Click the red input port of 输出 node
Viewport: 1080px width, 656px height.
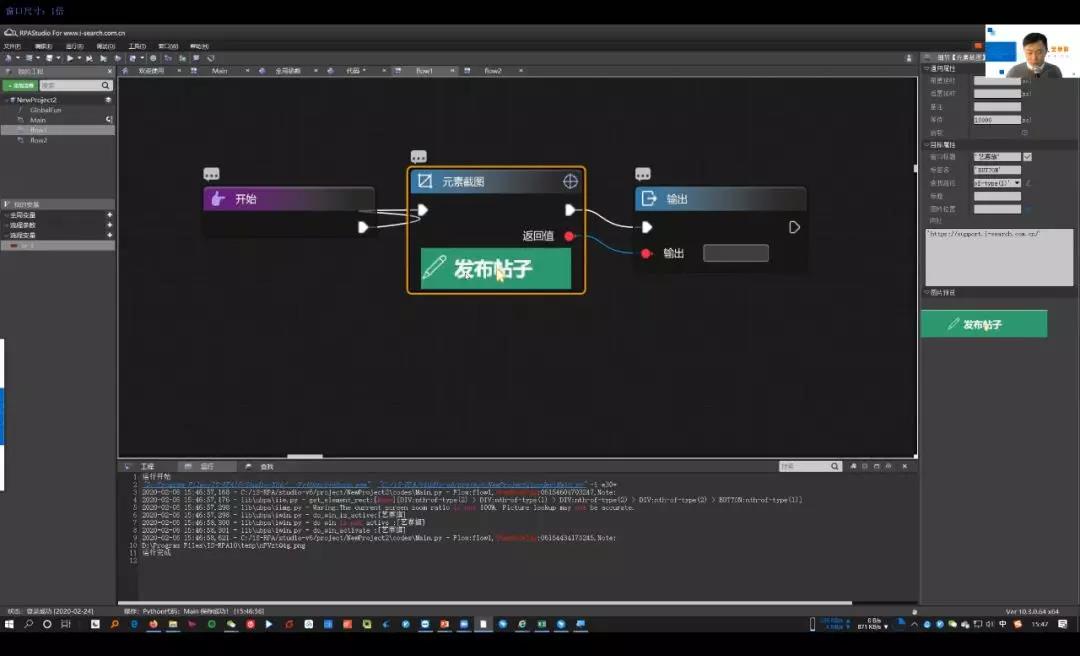pos(646,253)
